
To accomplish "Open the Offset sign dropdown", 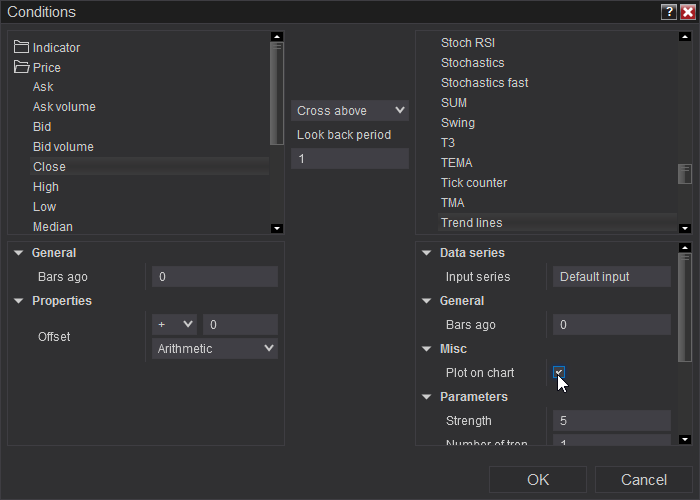I will click(x=174, y=324).
